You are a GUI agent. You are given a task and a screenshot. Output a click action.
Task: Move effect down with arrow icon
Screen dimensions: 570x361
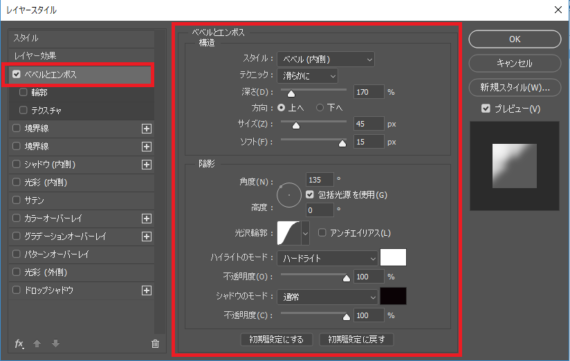tap(56, 343)
